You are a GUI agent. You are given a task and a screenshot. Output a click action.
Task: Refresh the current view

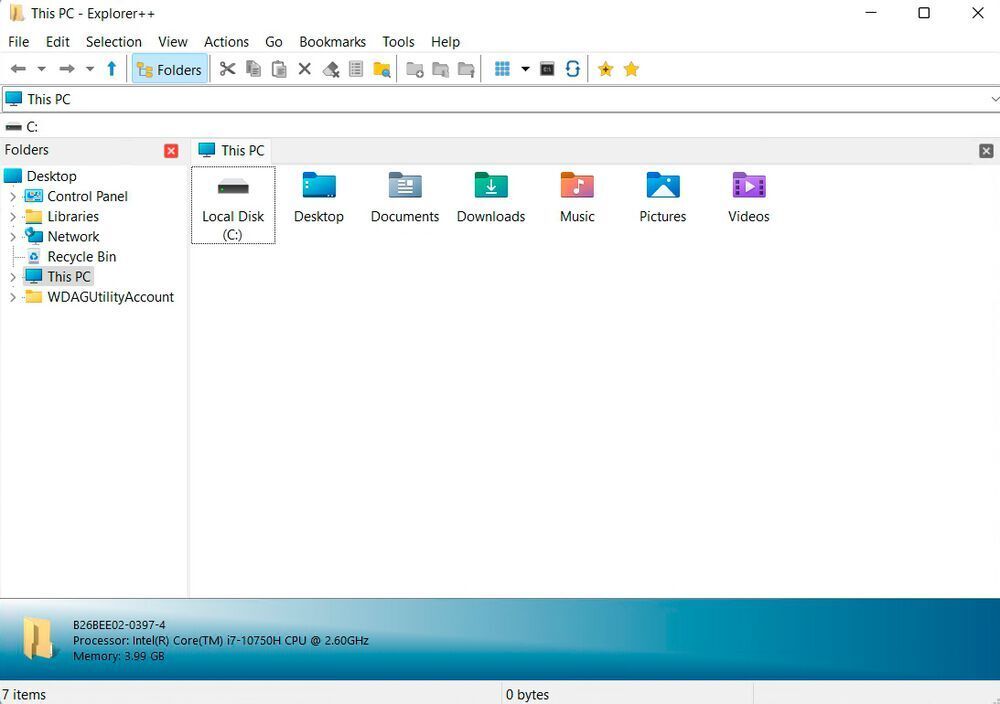(x=573, y=69)
